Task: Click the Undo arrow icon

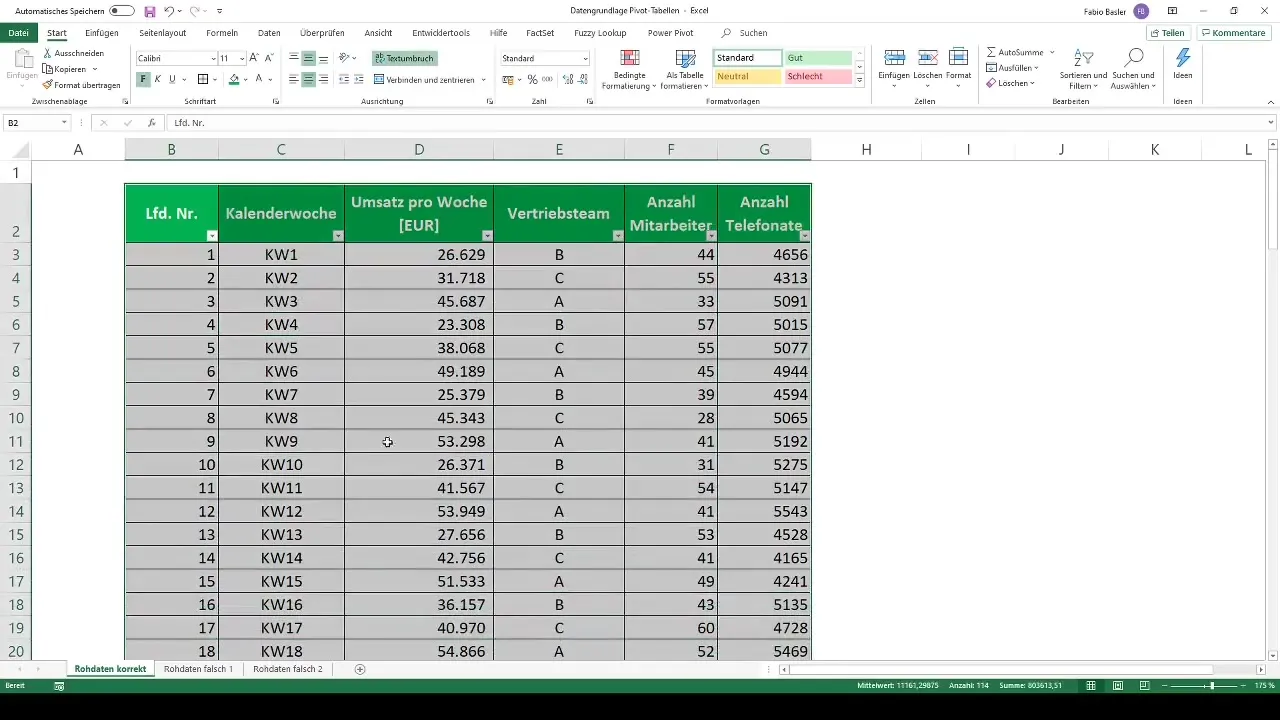Action: coord(169,11)
